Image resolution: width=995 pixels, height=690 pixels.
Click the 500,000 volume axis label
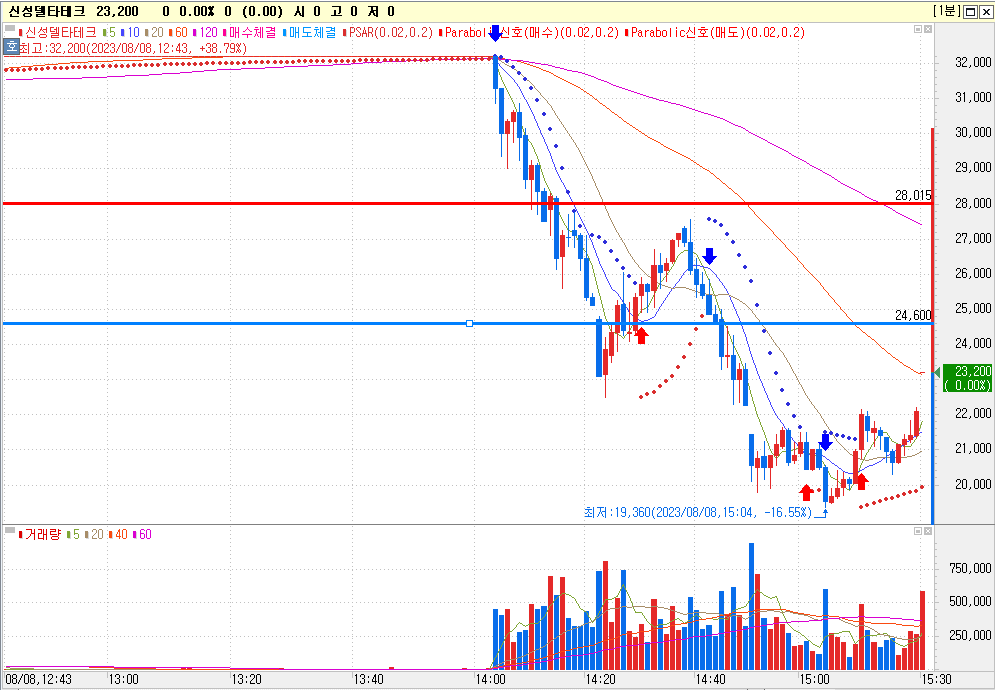coord(970,601)
